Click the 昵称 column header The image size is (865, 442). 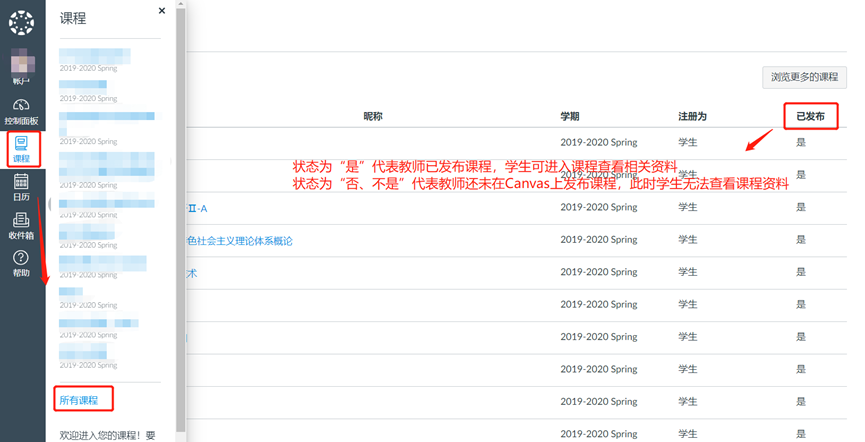(x=372, y=117)
